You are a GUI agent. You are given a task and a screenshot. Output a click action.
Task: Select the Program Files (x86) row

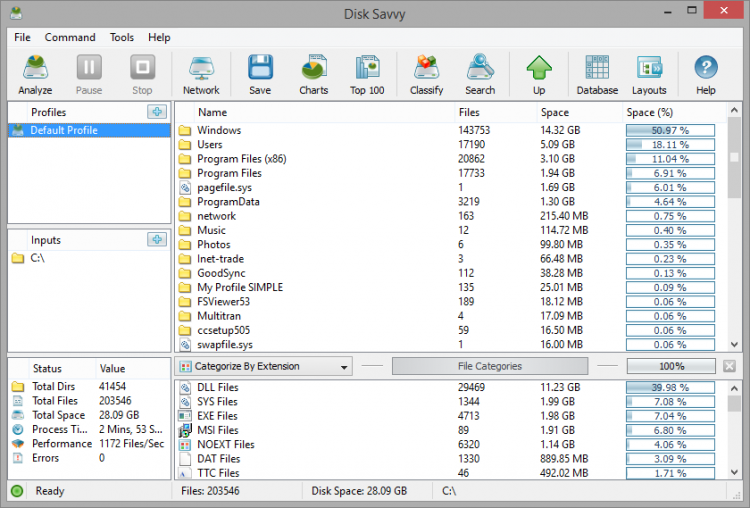click(450, 159)
